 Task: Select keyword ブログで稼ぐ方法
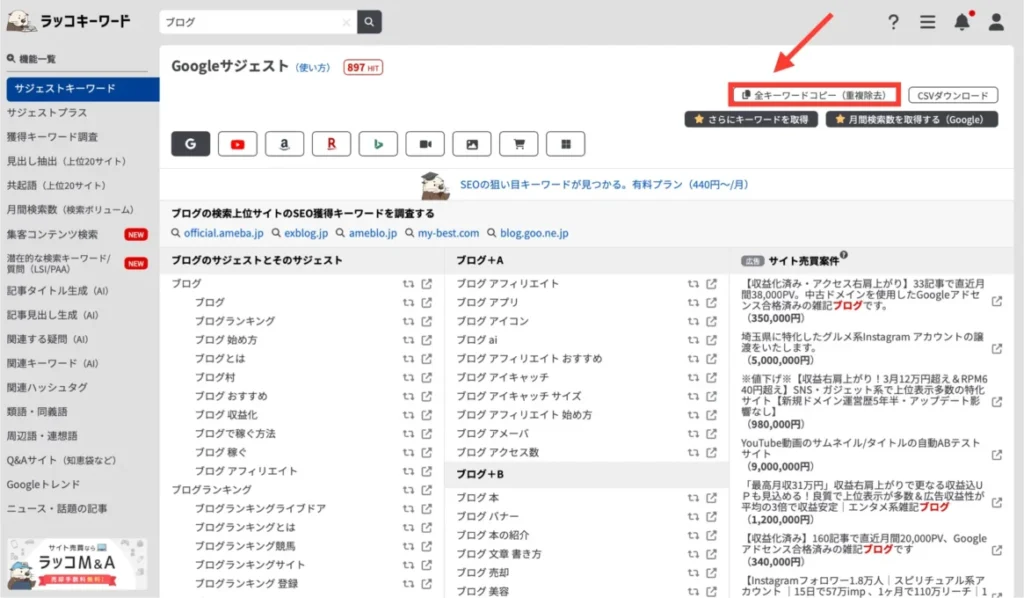click(x=235, y=433)
